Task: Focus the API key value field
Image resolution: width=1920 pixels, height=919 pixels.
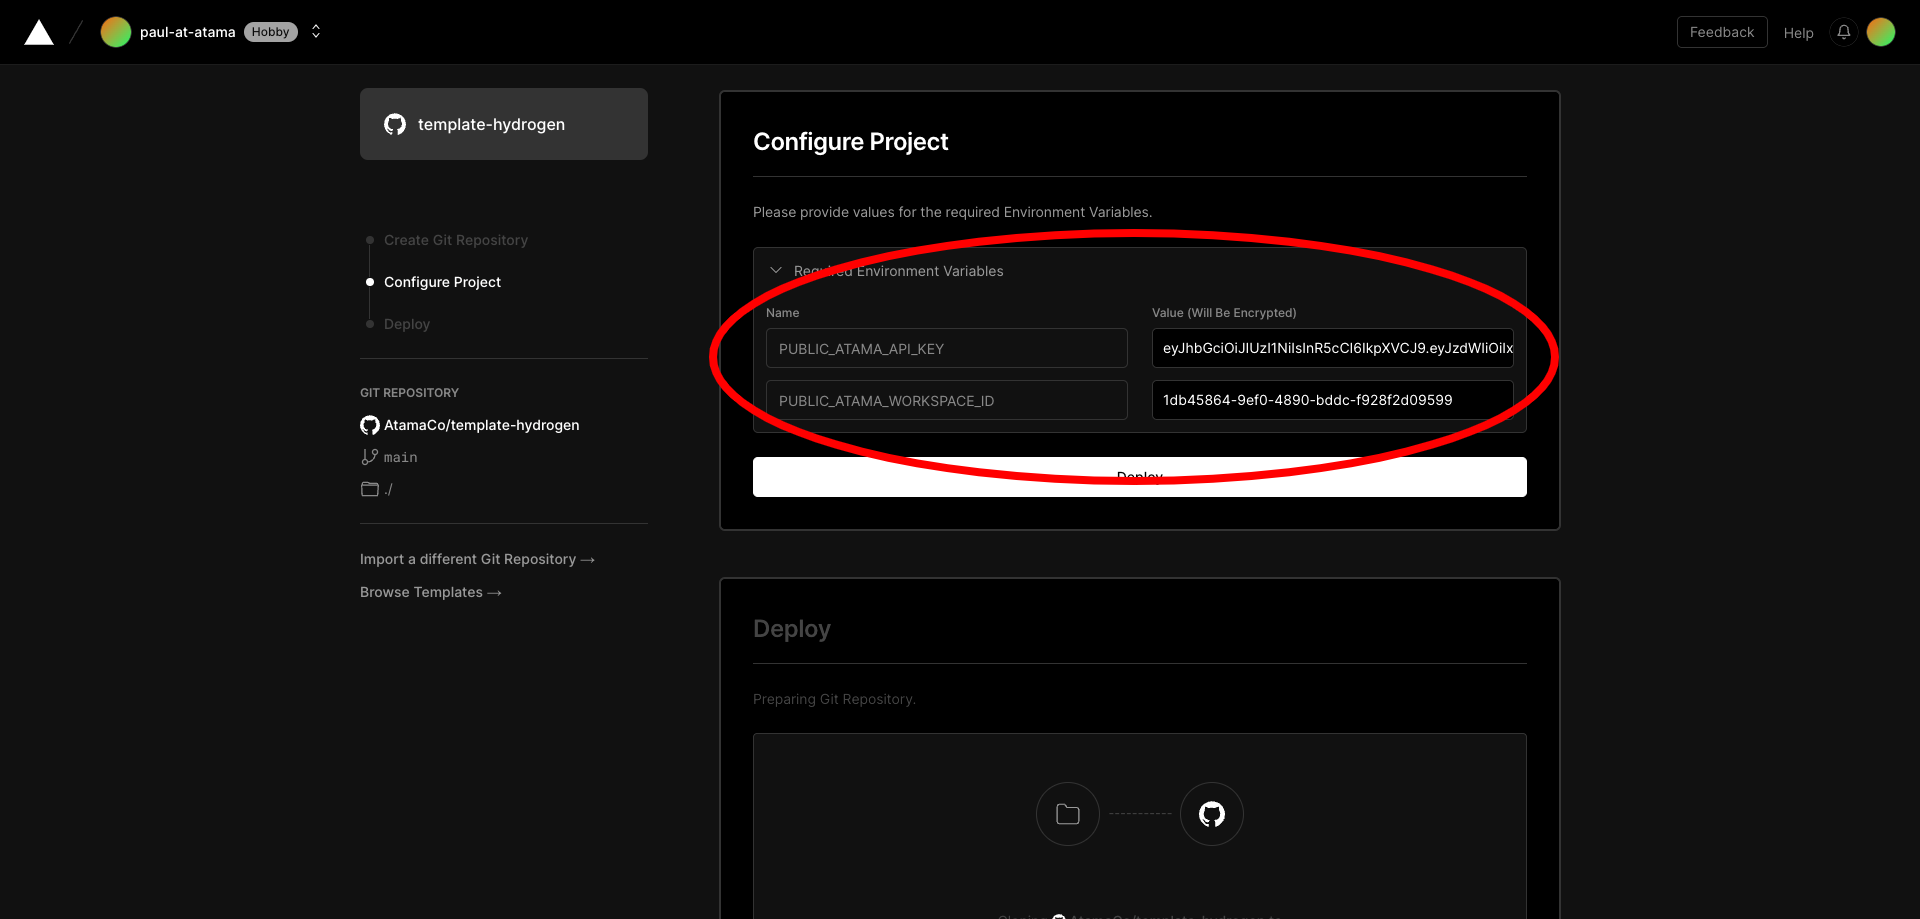Action: (1333, 348)
